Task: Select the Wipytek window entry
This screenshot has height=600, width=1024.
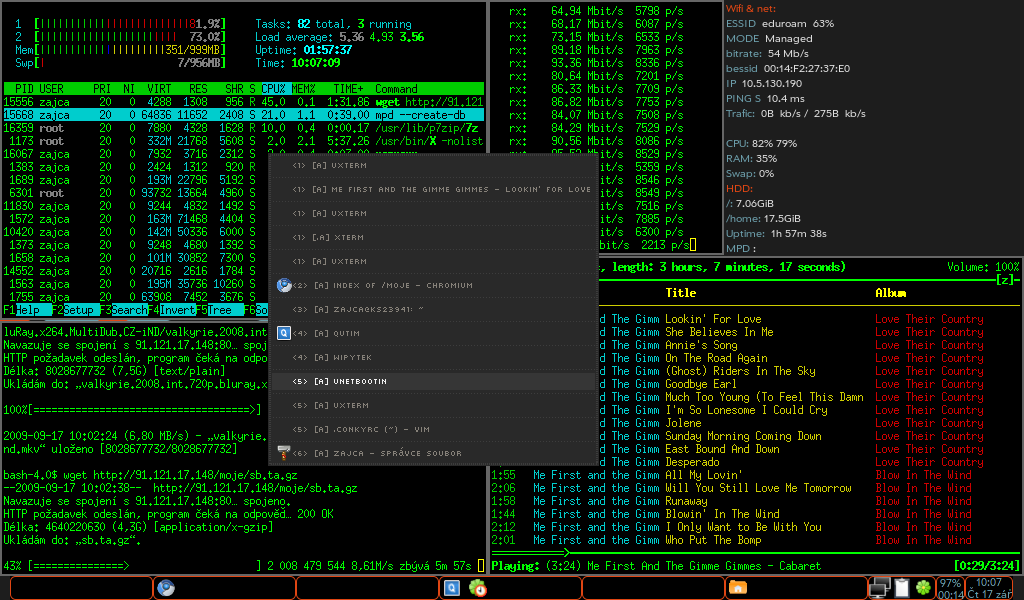Action: [434, 357]
